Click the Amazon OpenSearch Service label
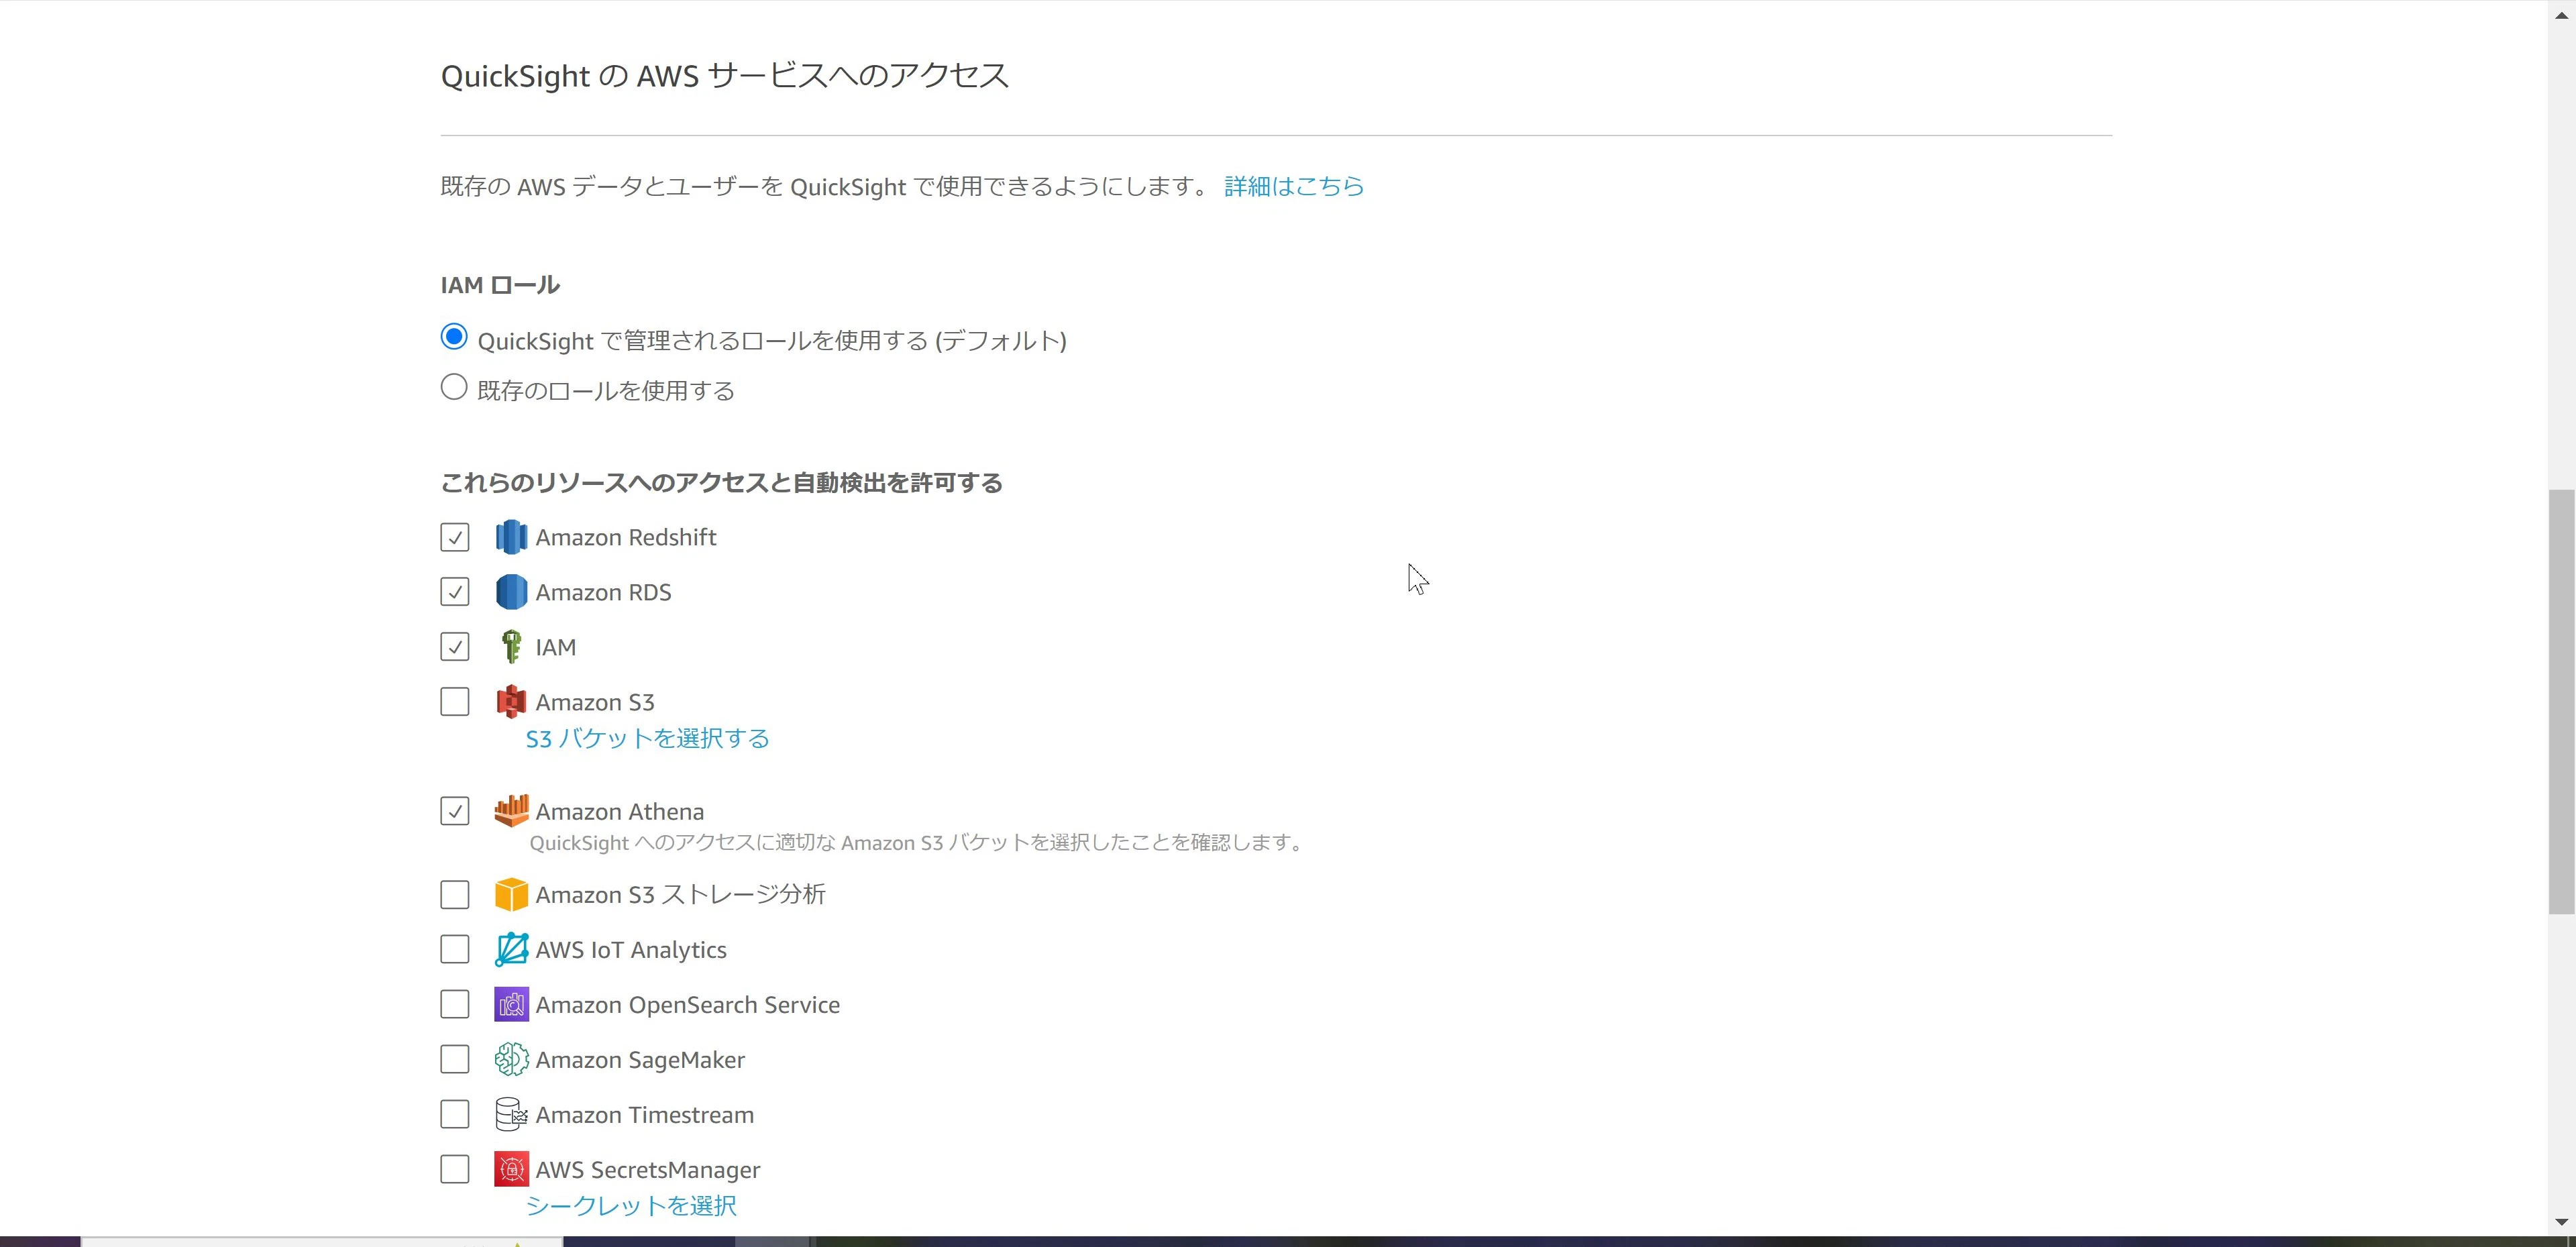2576x1247 pixels. 688,1005
